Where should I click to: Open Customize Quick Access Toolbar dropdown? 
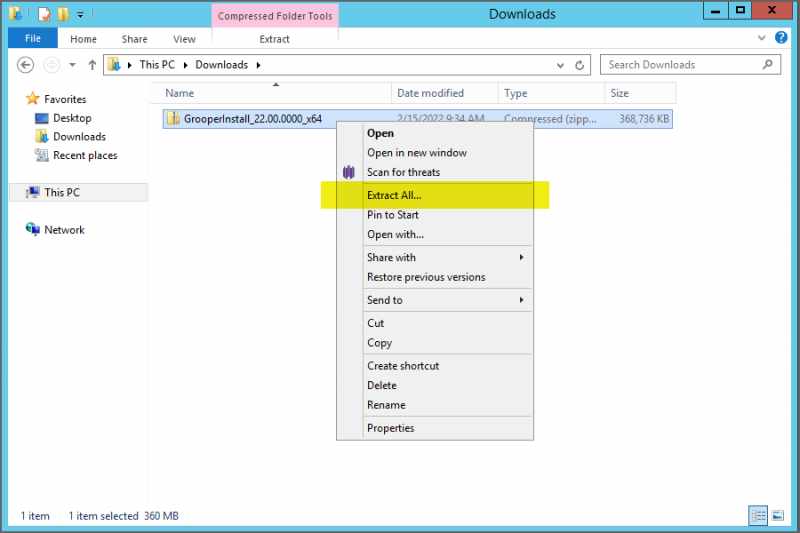click(x=81, y=15)
